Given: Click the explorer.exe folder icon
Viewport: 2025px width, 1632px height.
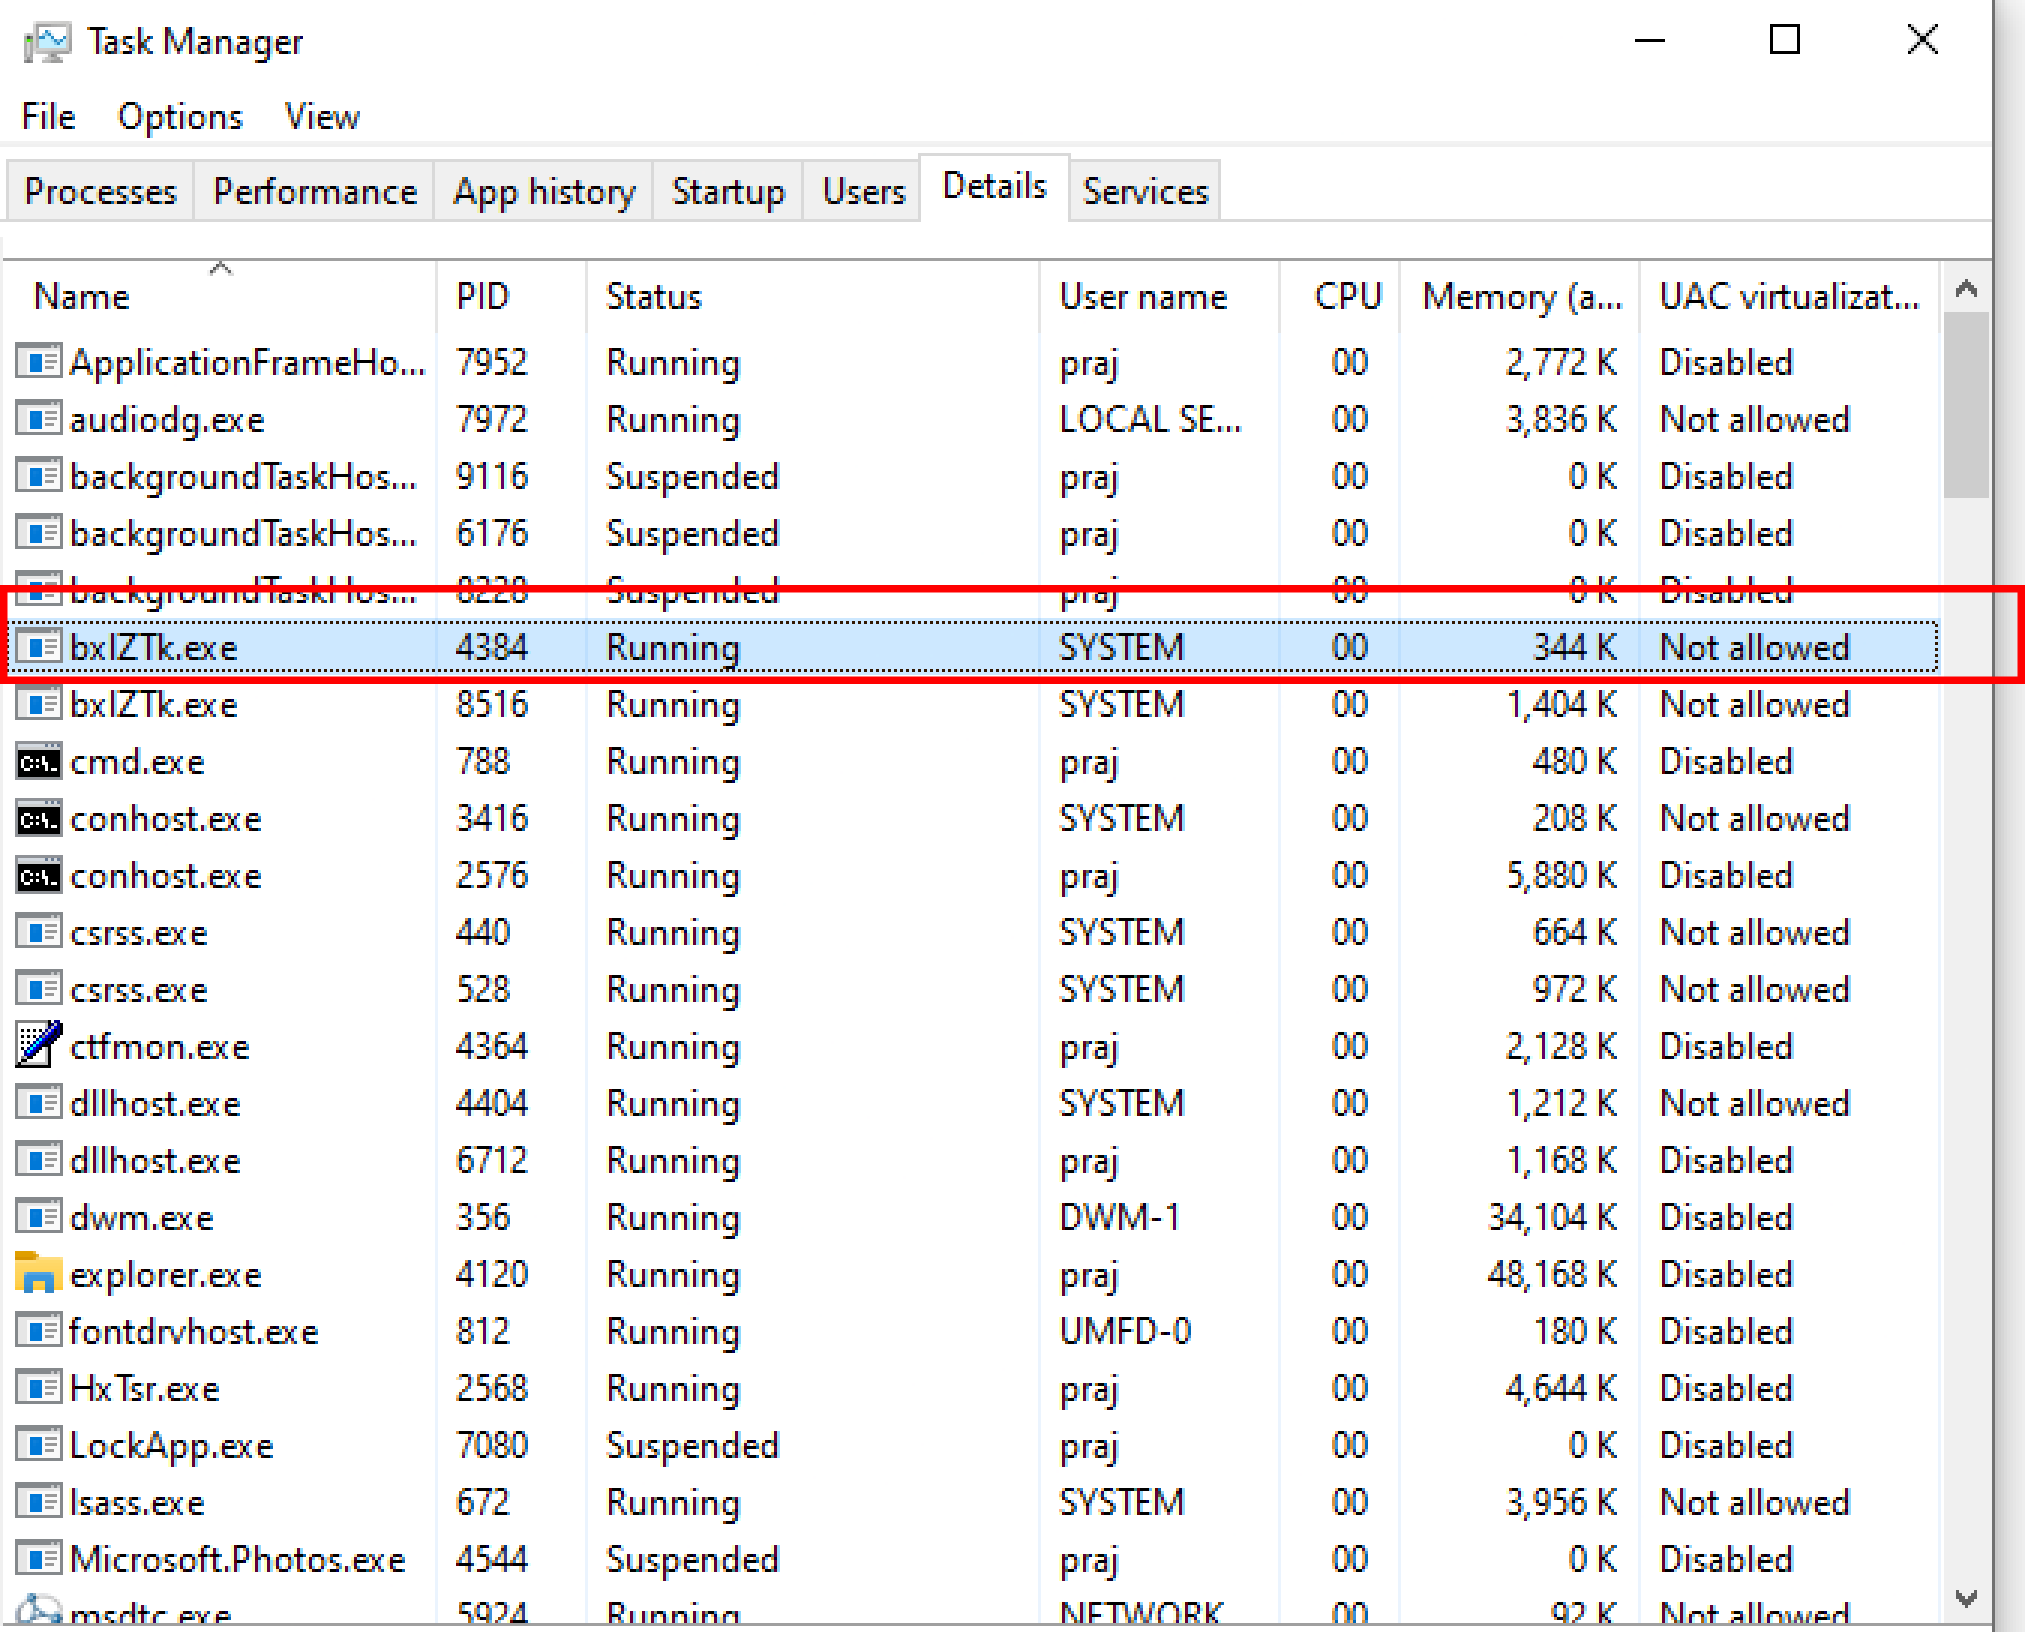Looking at the screenshot, I should point(39,1273).
